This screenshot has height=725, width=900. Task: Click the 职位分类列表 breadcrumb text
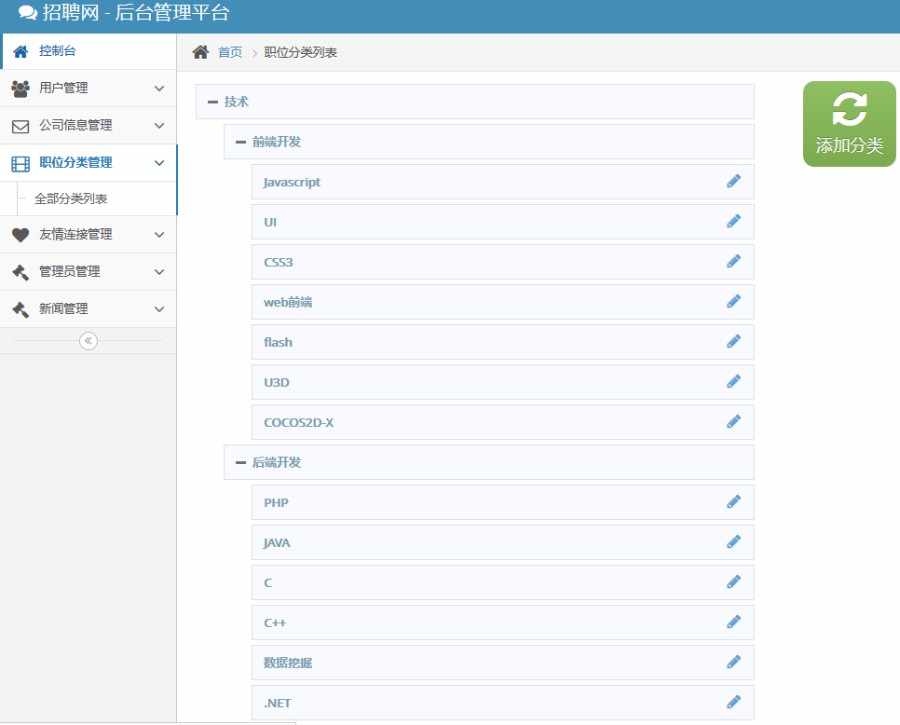pos(300,52)
